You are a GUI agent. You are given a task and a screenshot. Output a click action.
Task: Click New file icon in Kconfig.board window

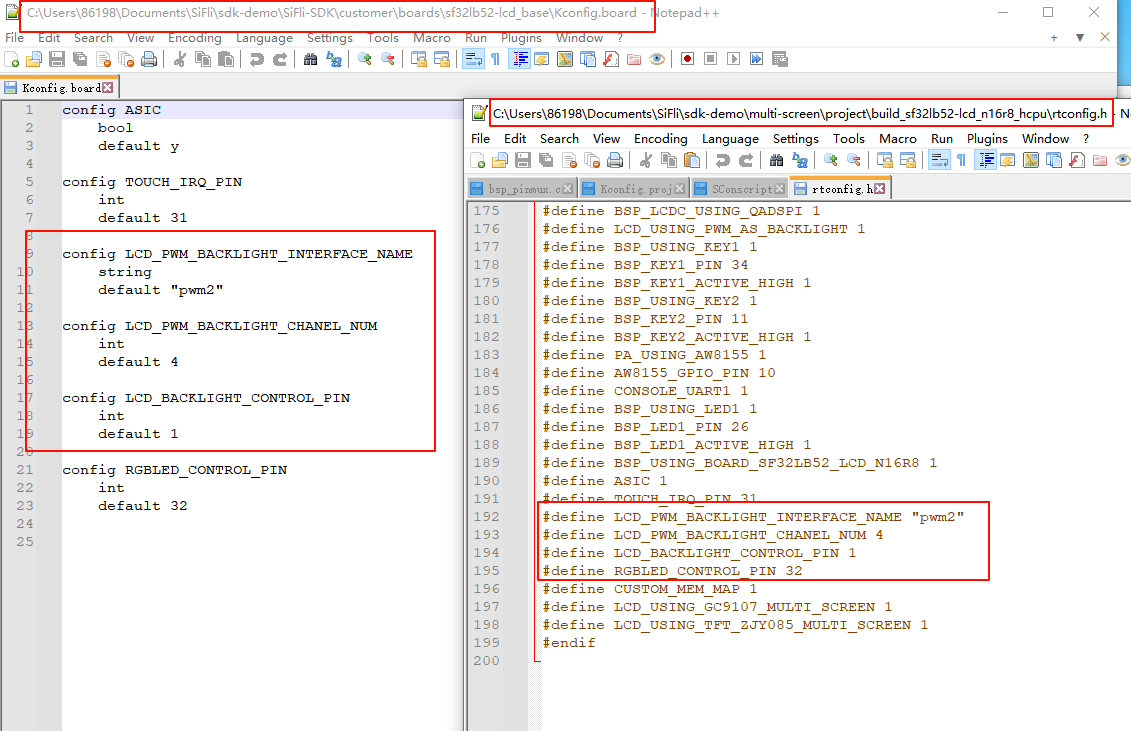click(x=12, y=59)
